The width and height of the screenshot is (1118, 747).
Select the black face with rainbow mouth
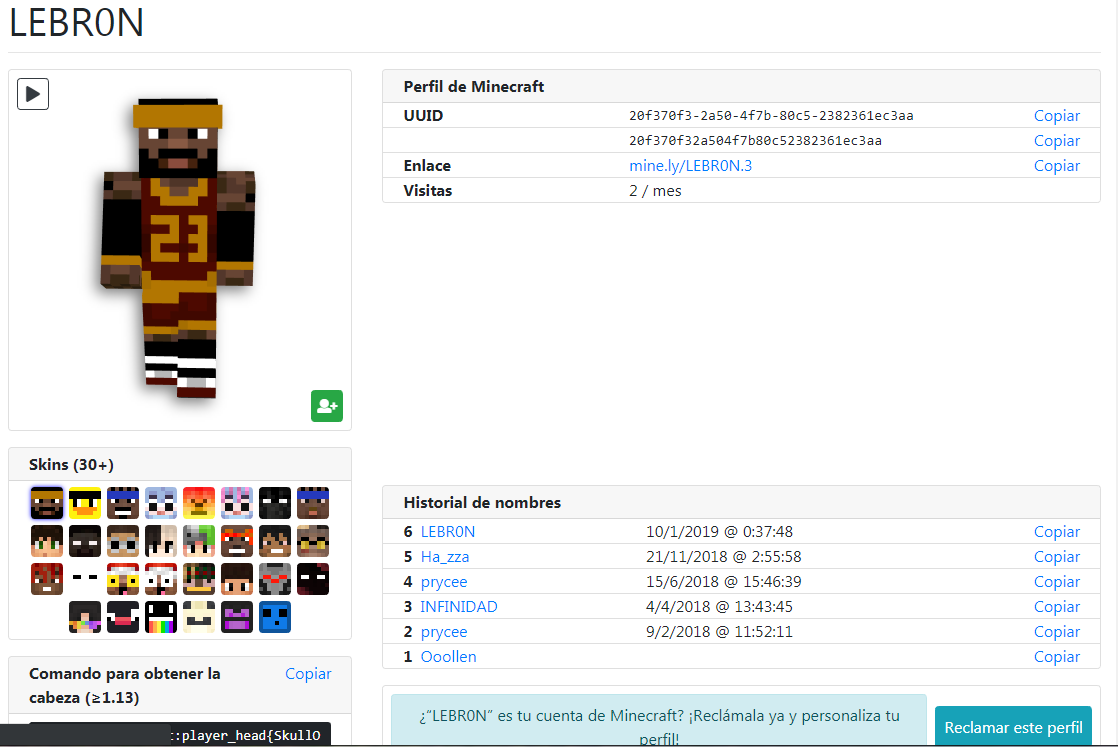tap(161, 617)
